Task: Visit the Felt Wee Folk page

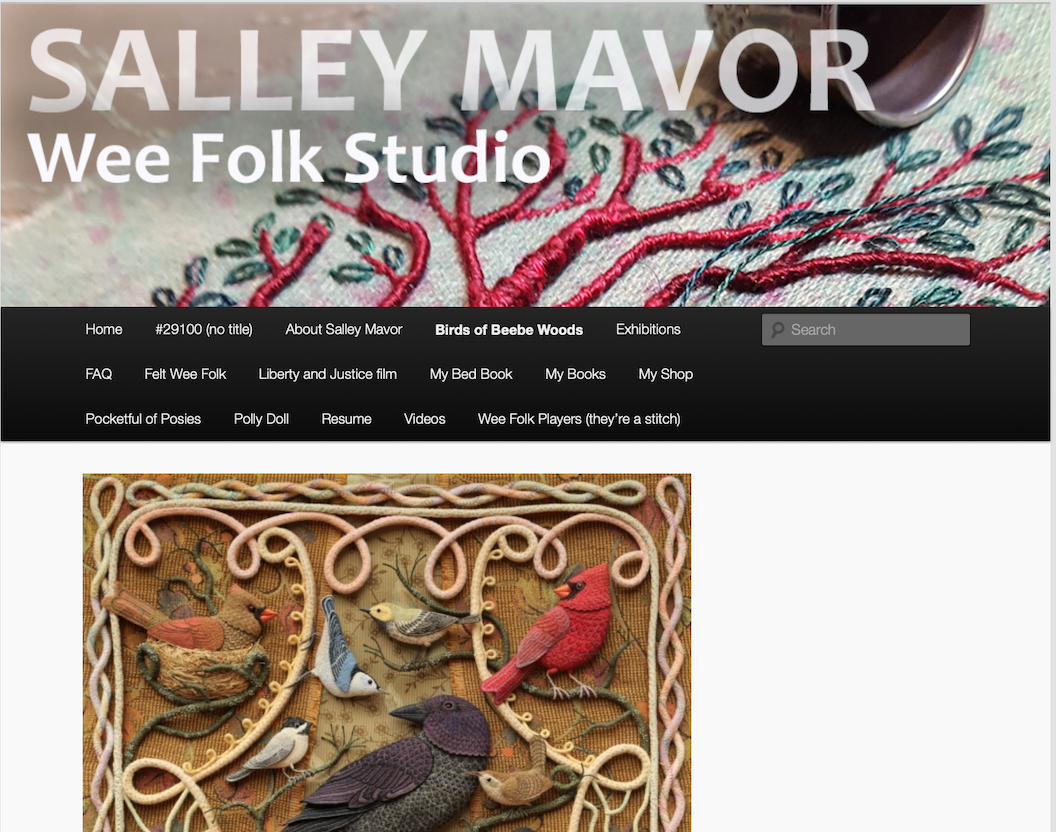Action: pos(185,374)
